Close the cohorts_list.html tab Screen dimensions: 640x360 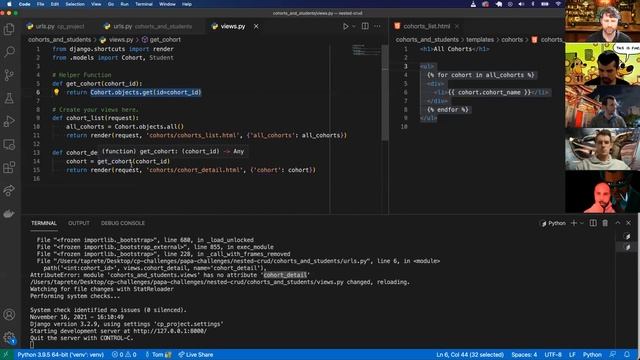pyautogui.click(x=457, y=26)
